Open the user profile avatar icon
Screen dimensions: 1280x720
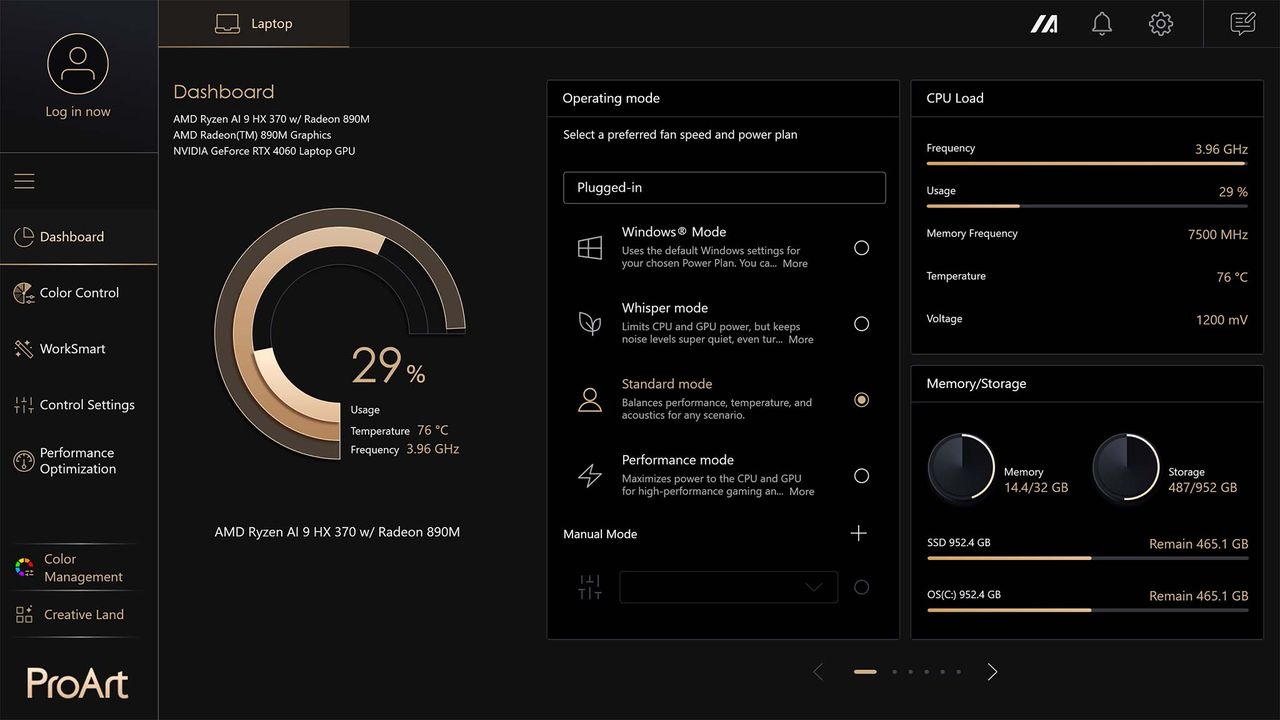(x=78, y=63)
